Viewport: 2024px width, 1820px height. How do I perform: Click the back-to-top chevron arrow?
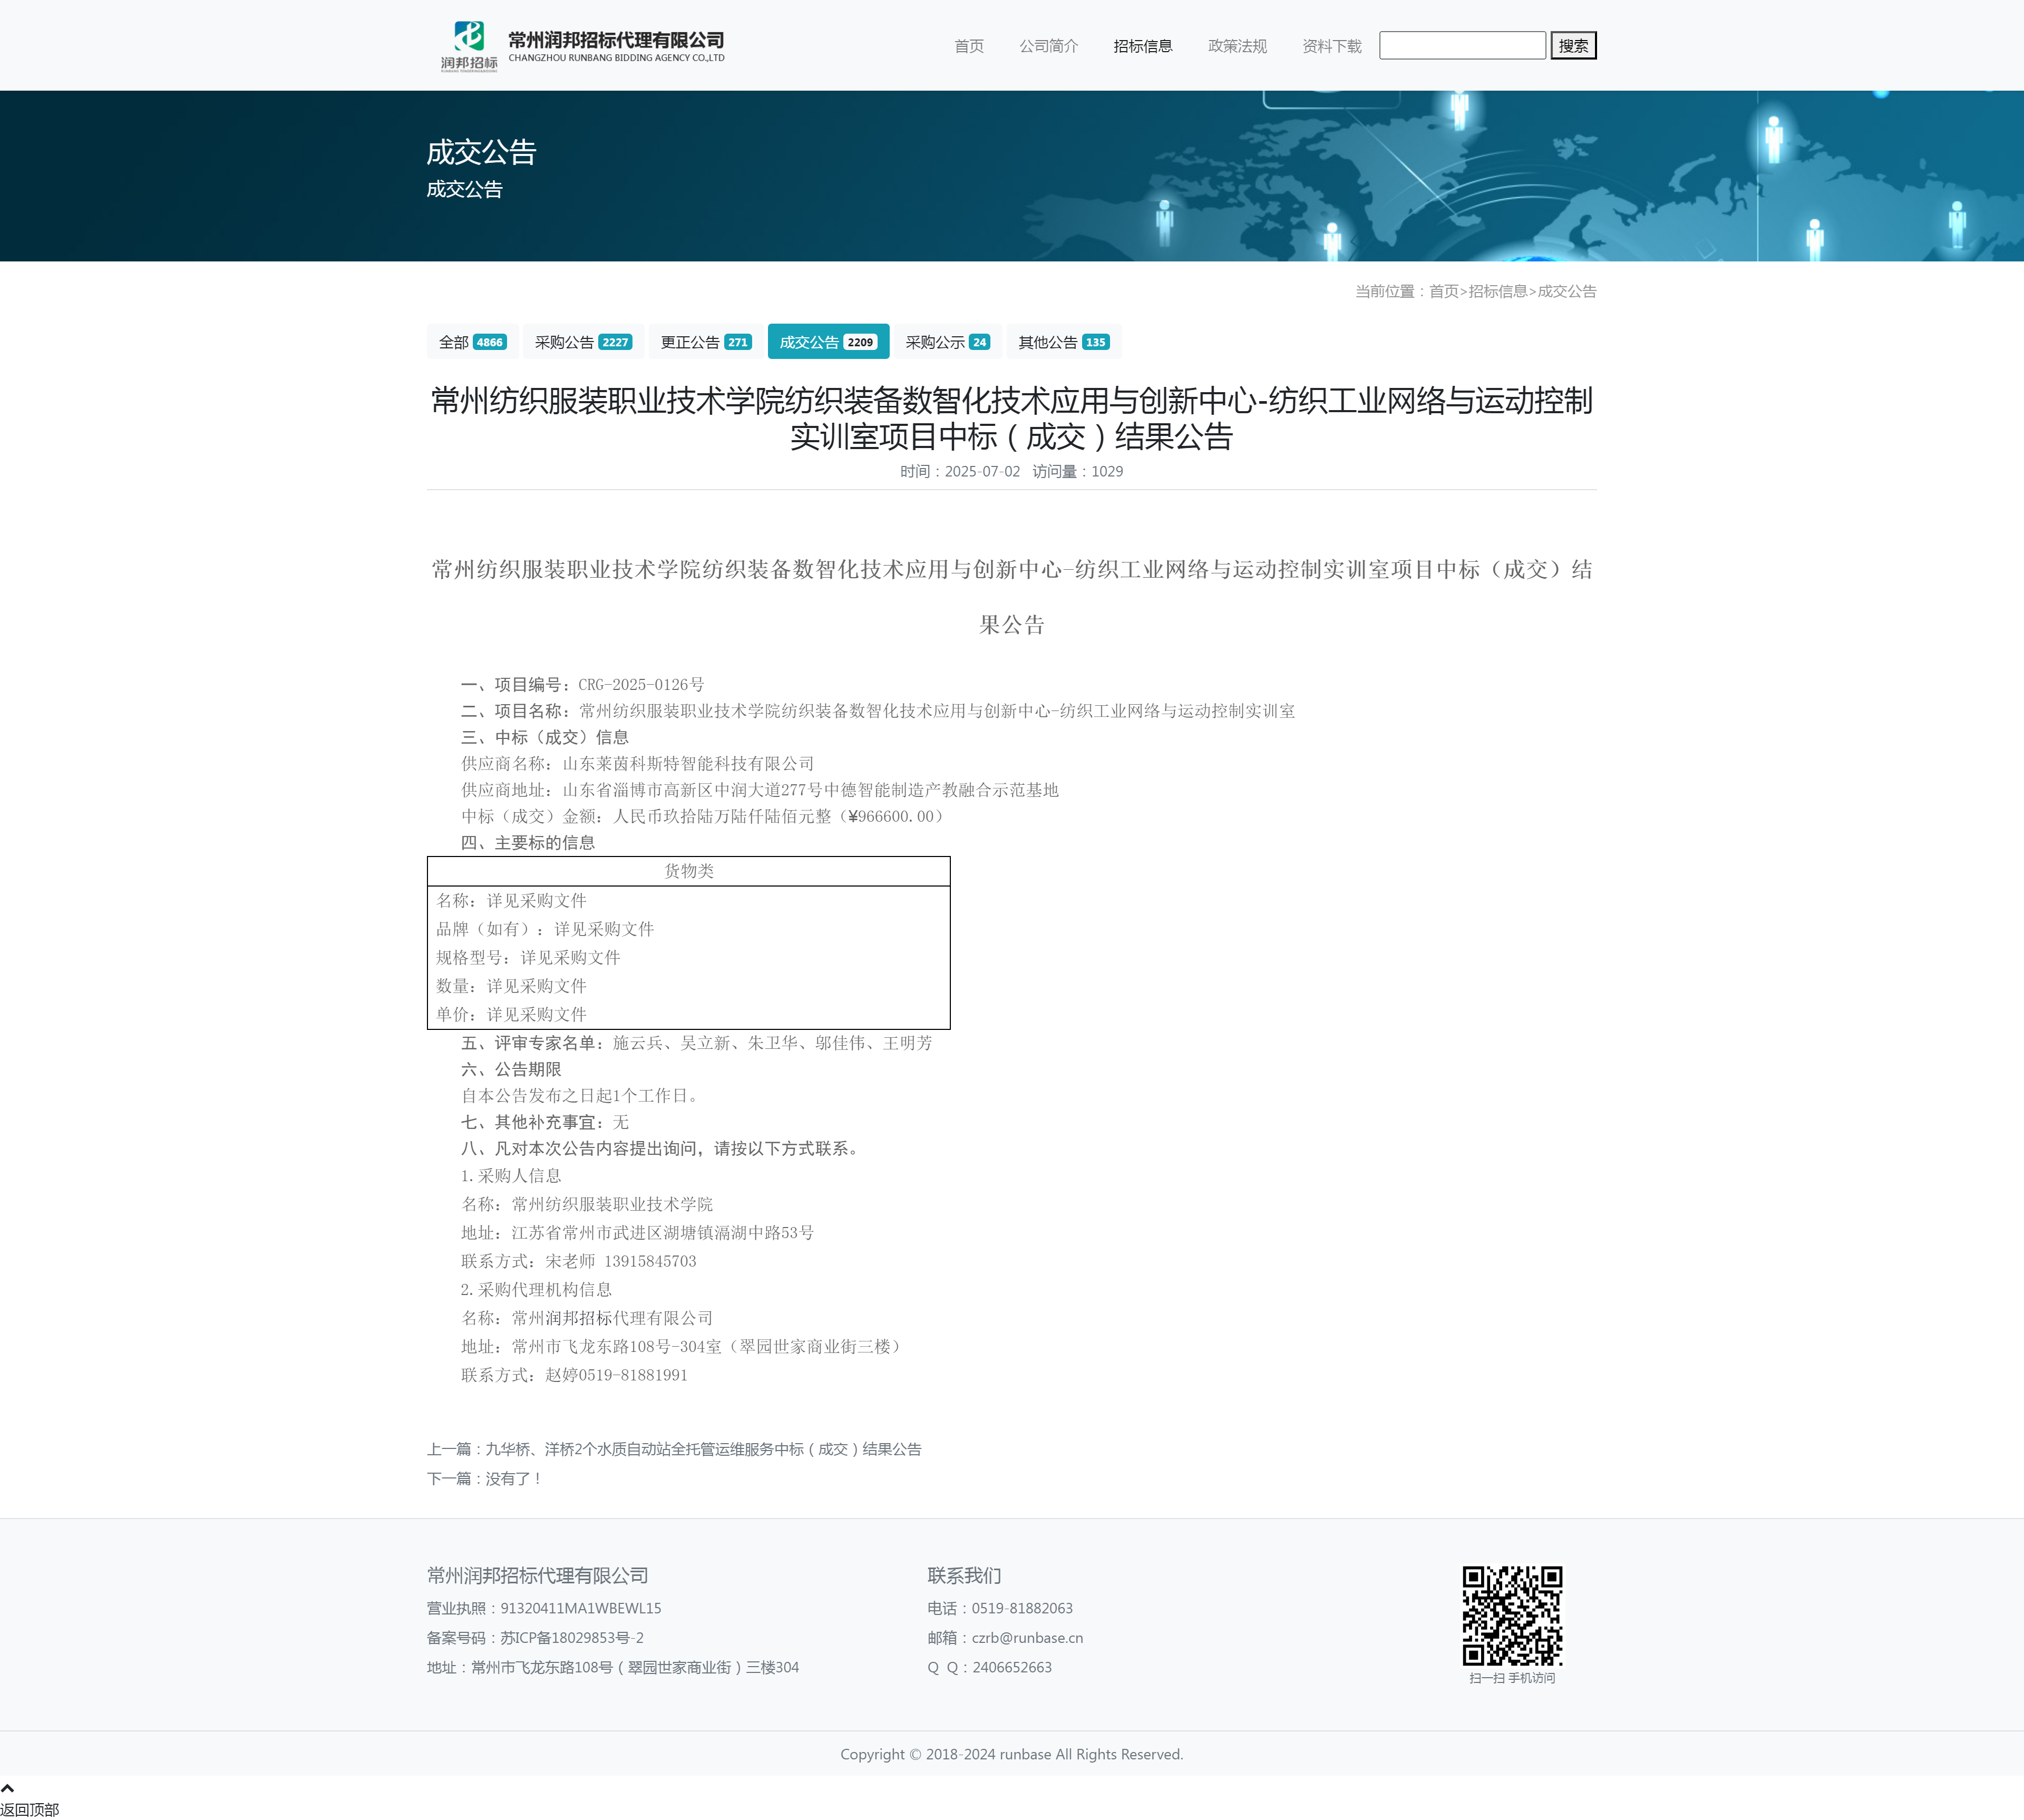[x=8, y=1788]
